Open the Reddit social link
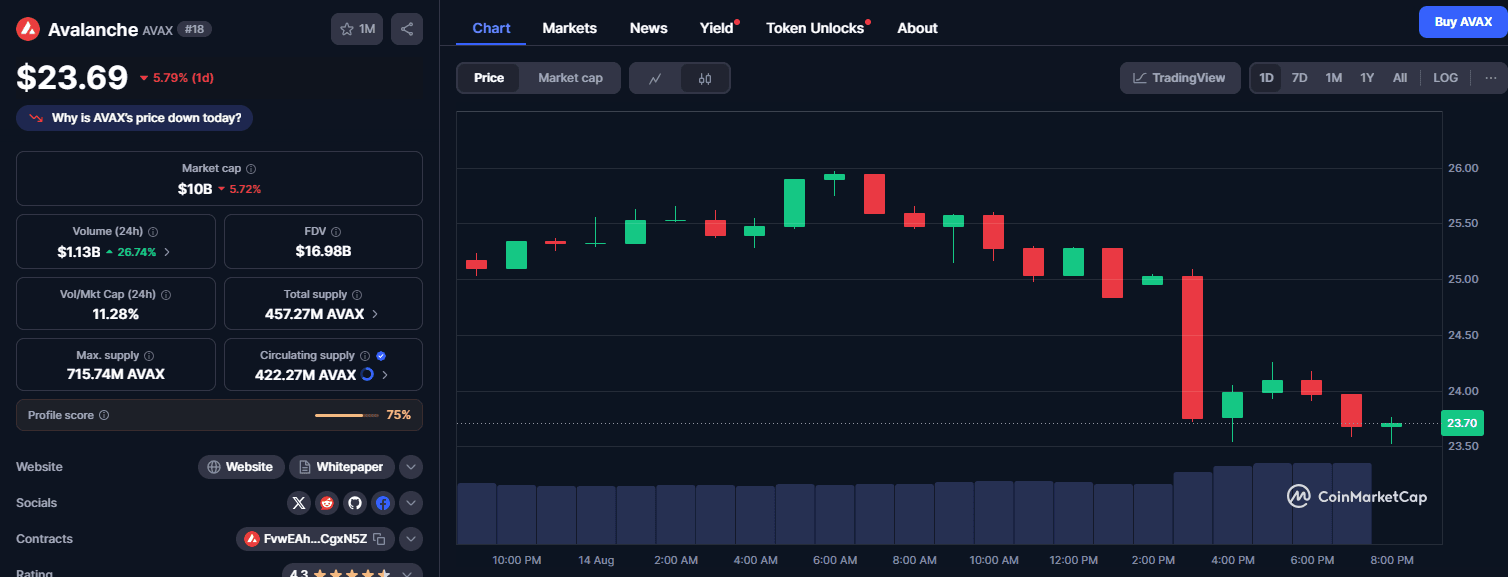This screenshot has height=577, width=1508. [x=327, y=503]
